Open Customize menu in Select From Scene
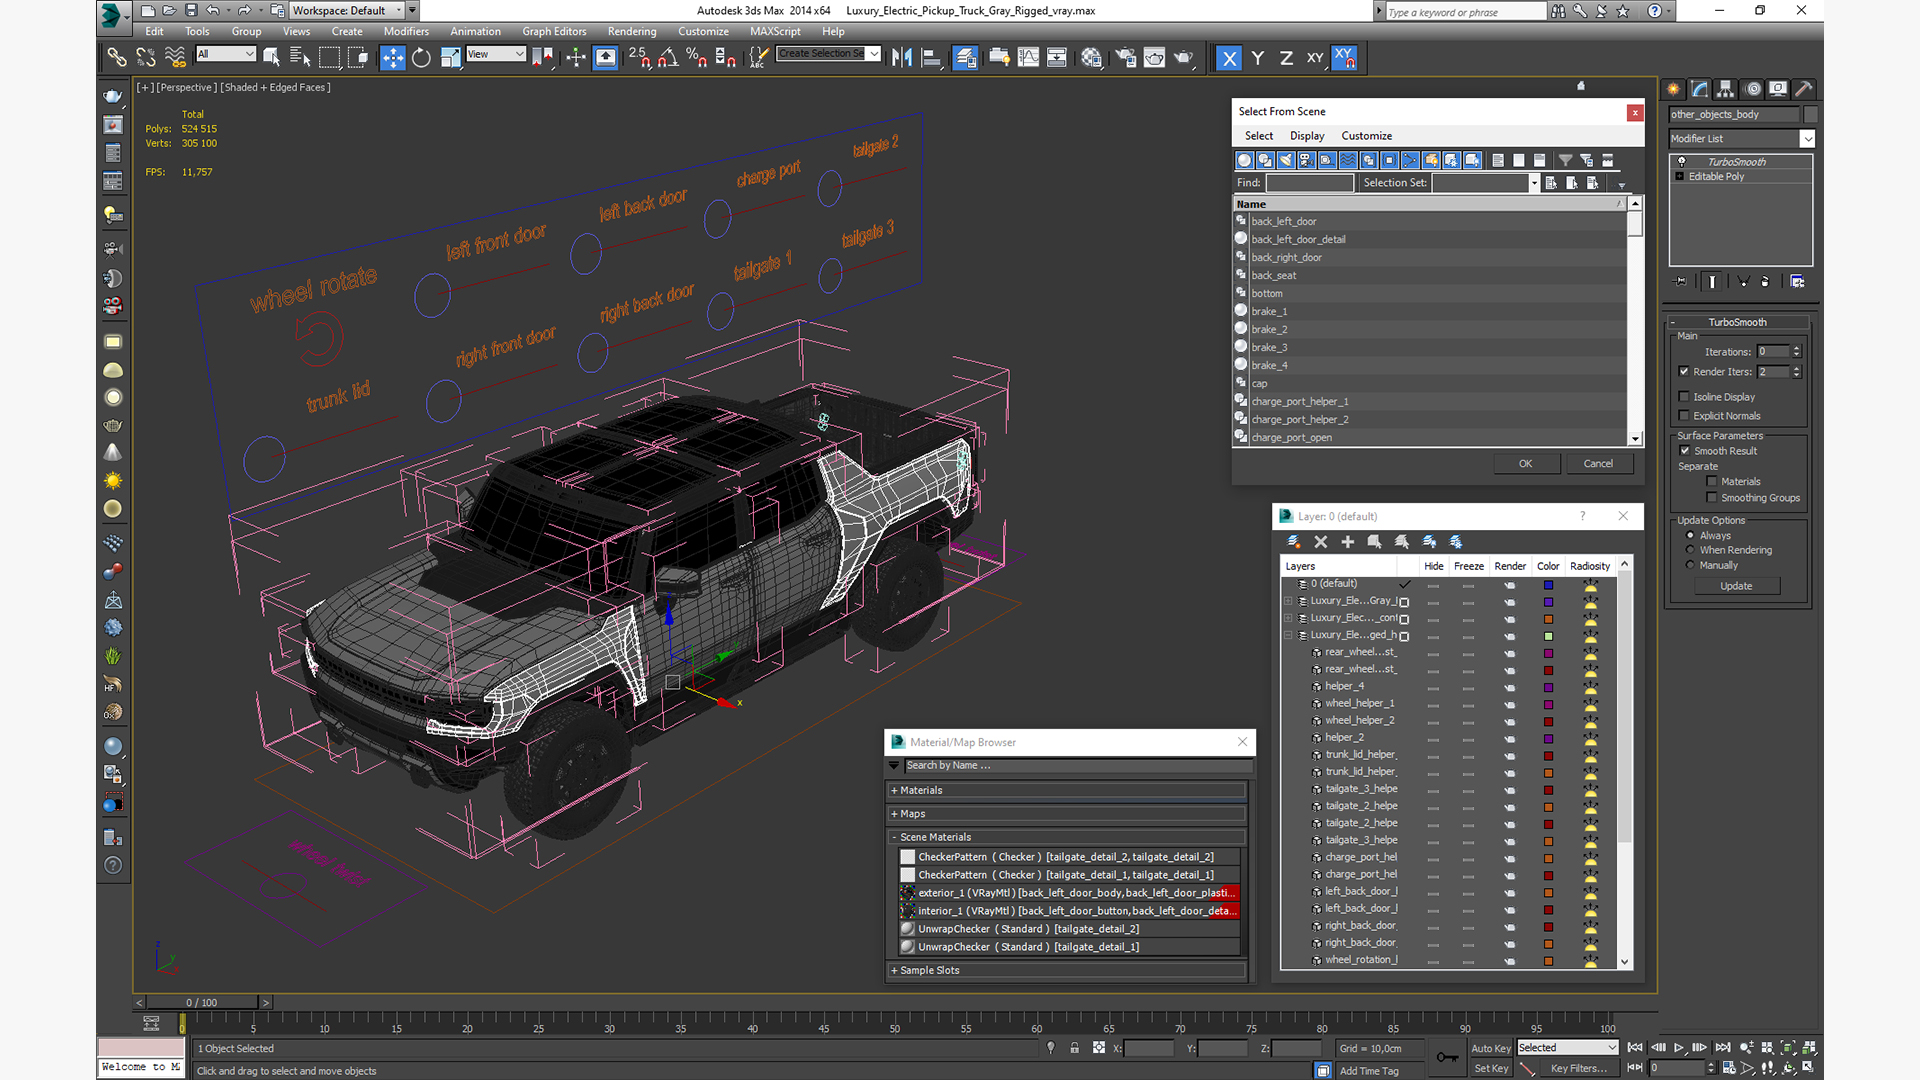The width and height of the screenshot is (1920, 1080). coord(1367,136)
